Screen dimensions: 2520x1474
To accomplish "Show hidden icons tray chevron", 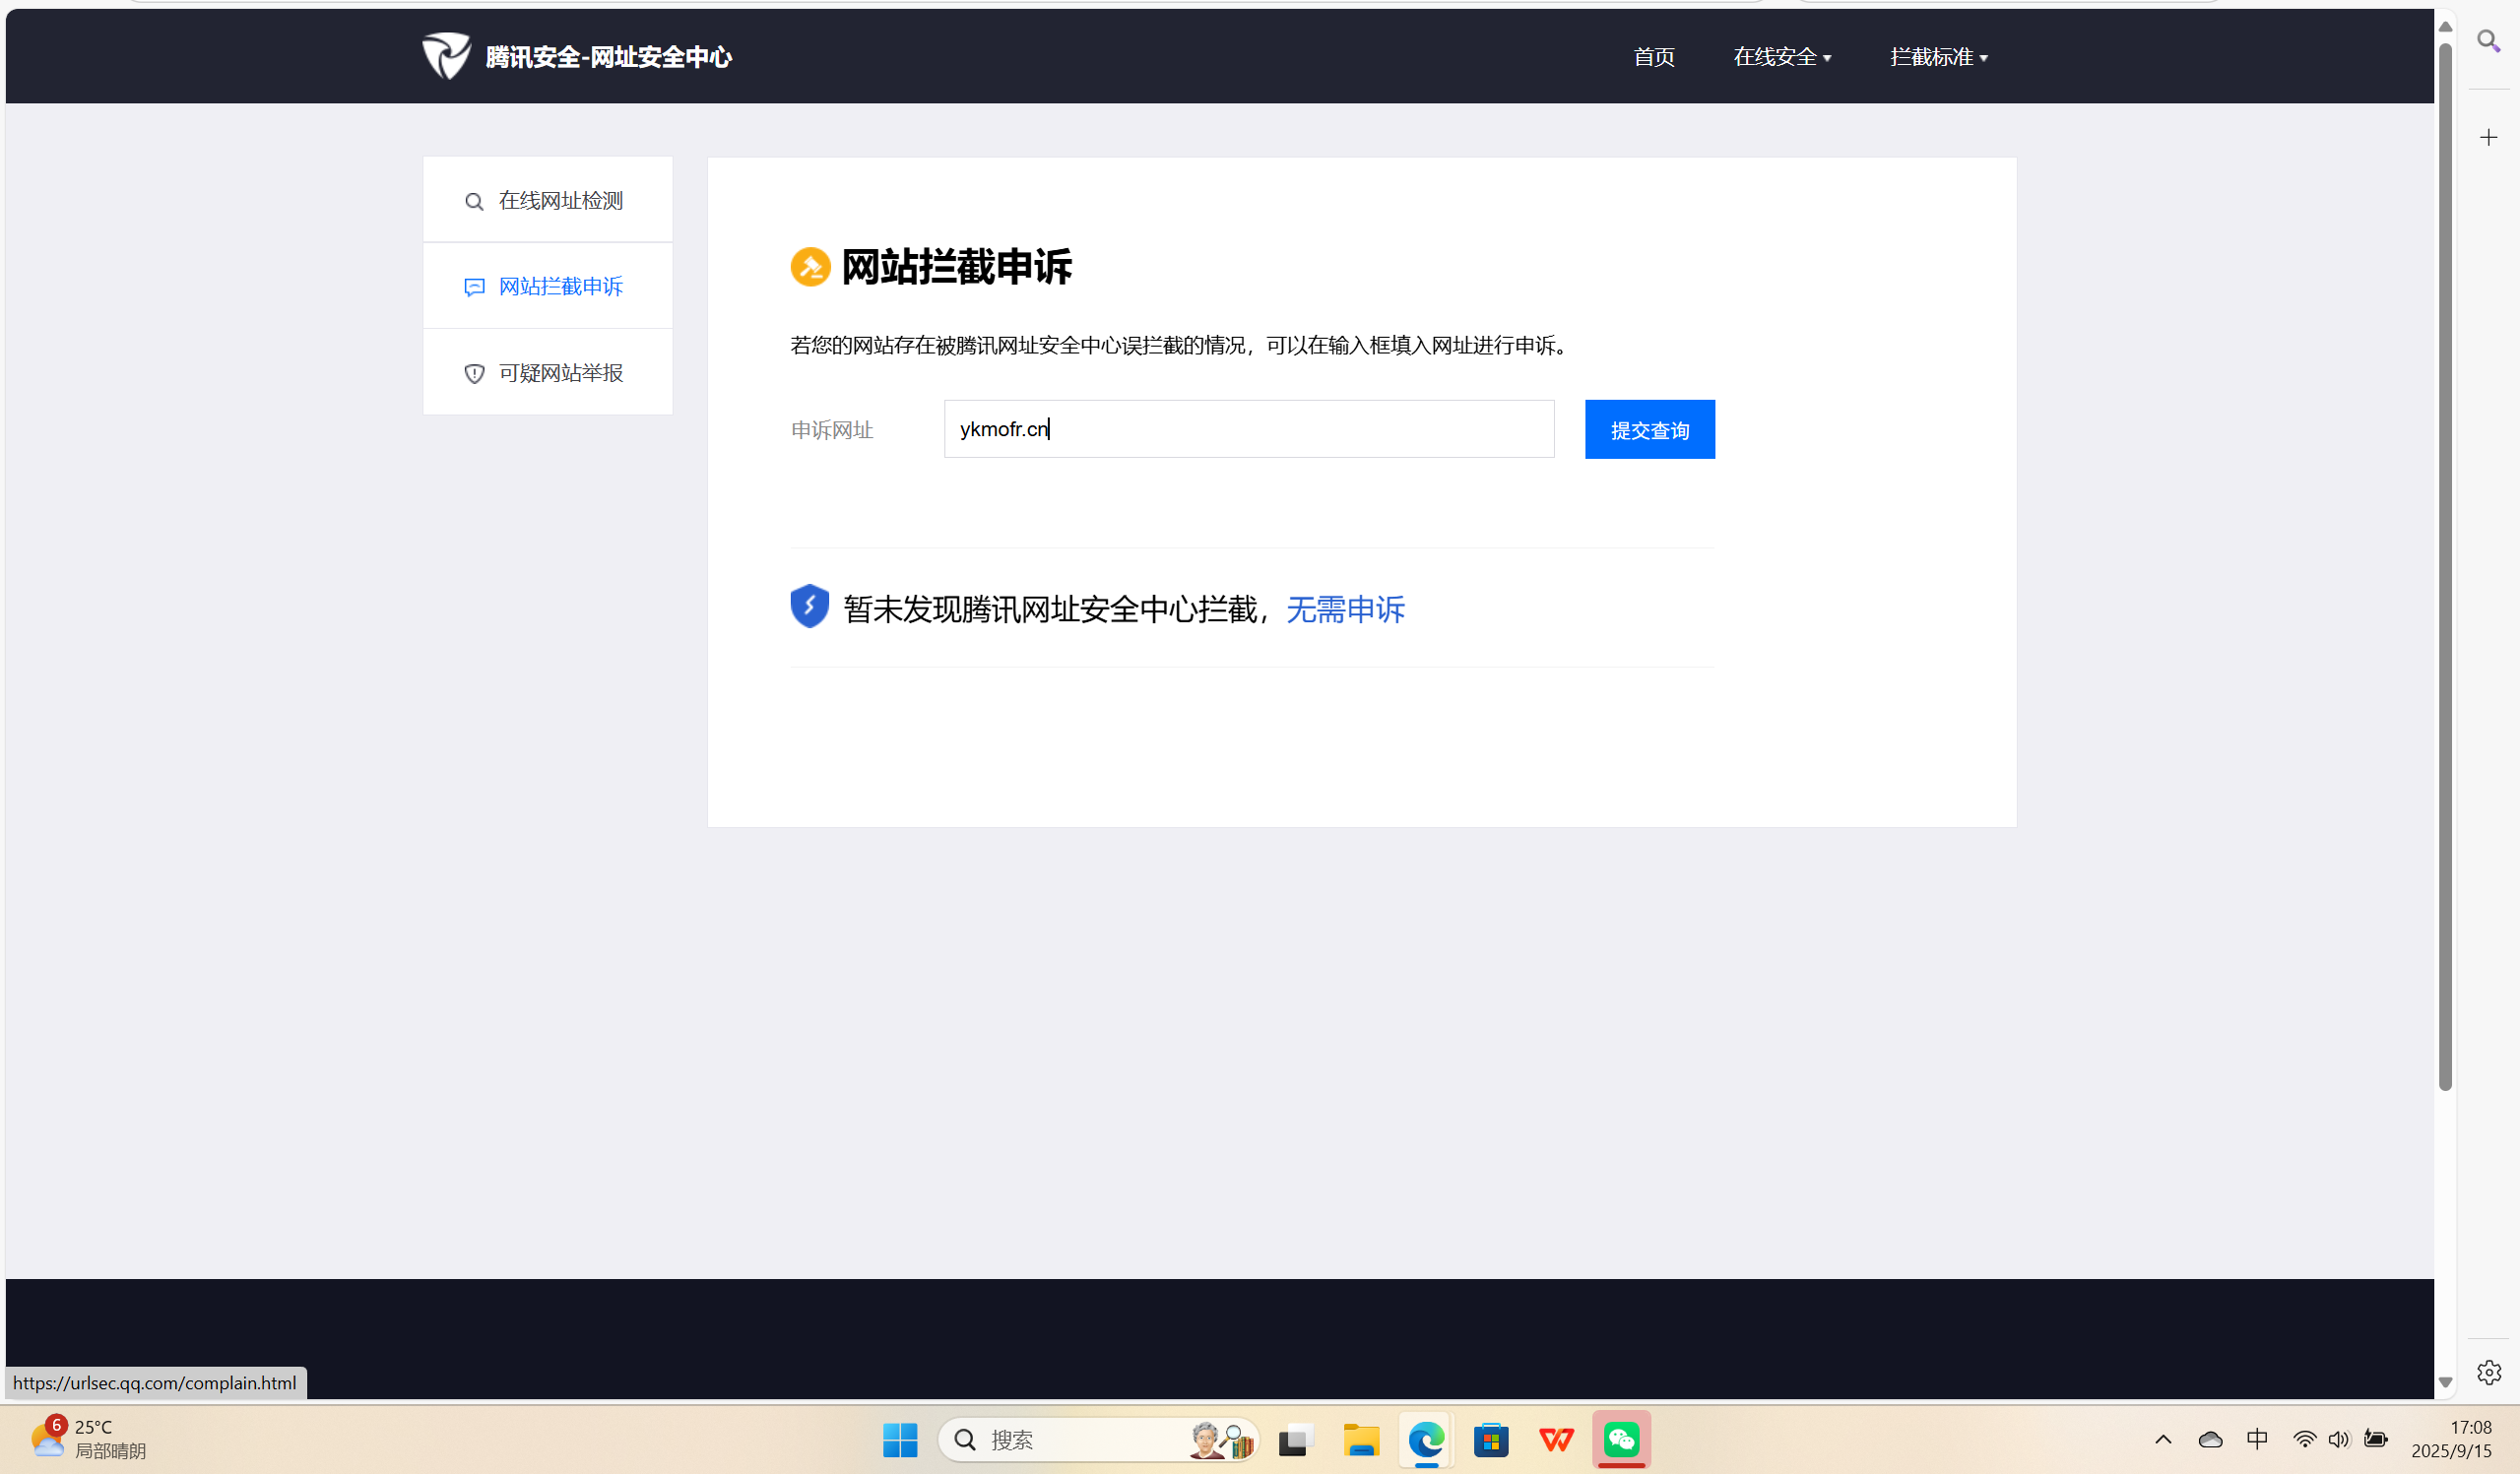I will click(x=2163, y=1439).
